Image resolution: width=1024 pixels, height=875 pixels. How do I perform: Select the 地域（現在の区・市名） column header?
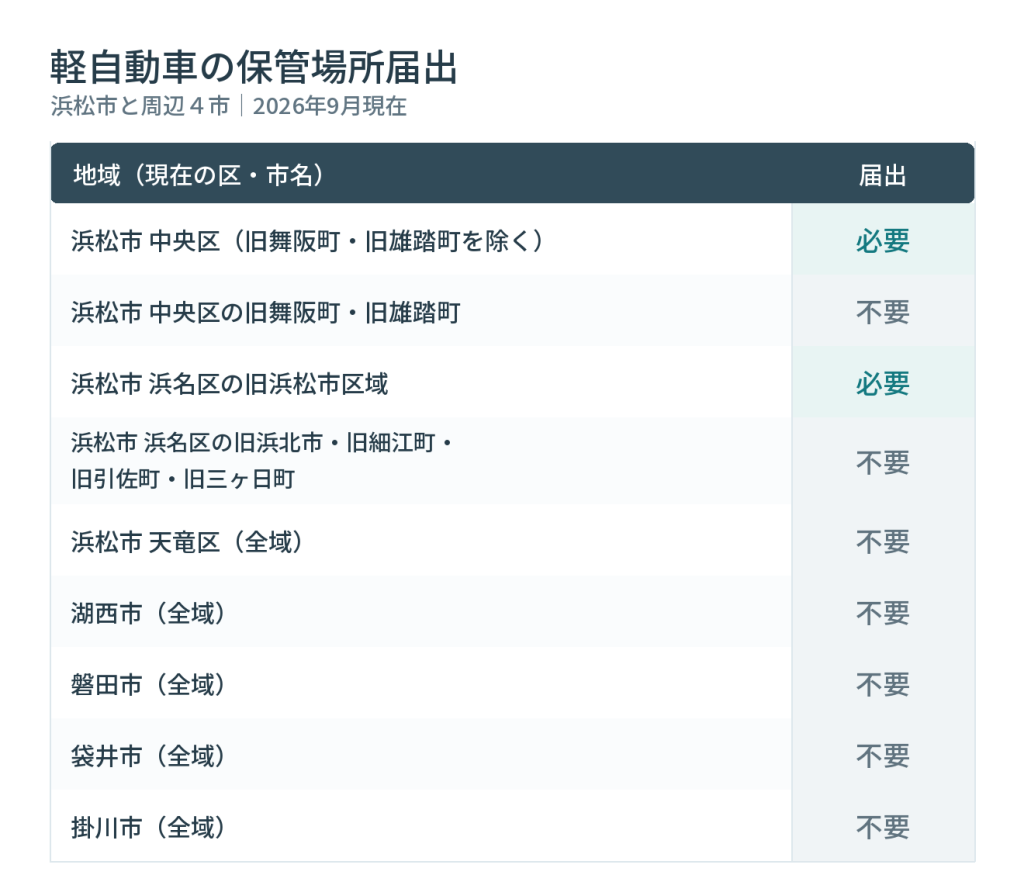[199, 175]
